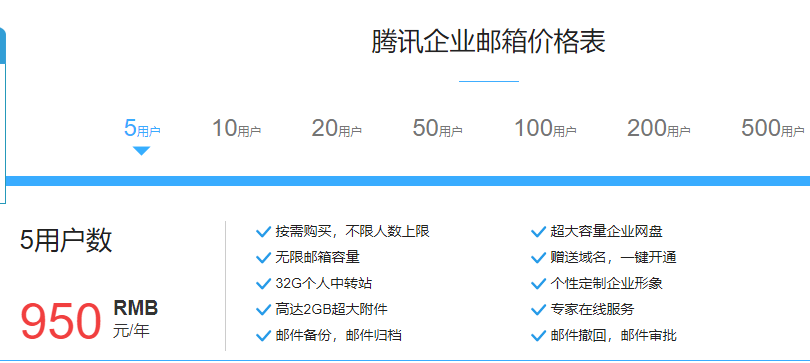Click the text 邮件撤回,邮件审批

(x=613, y=336)
